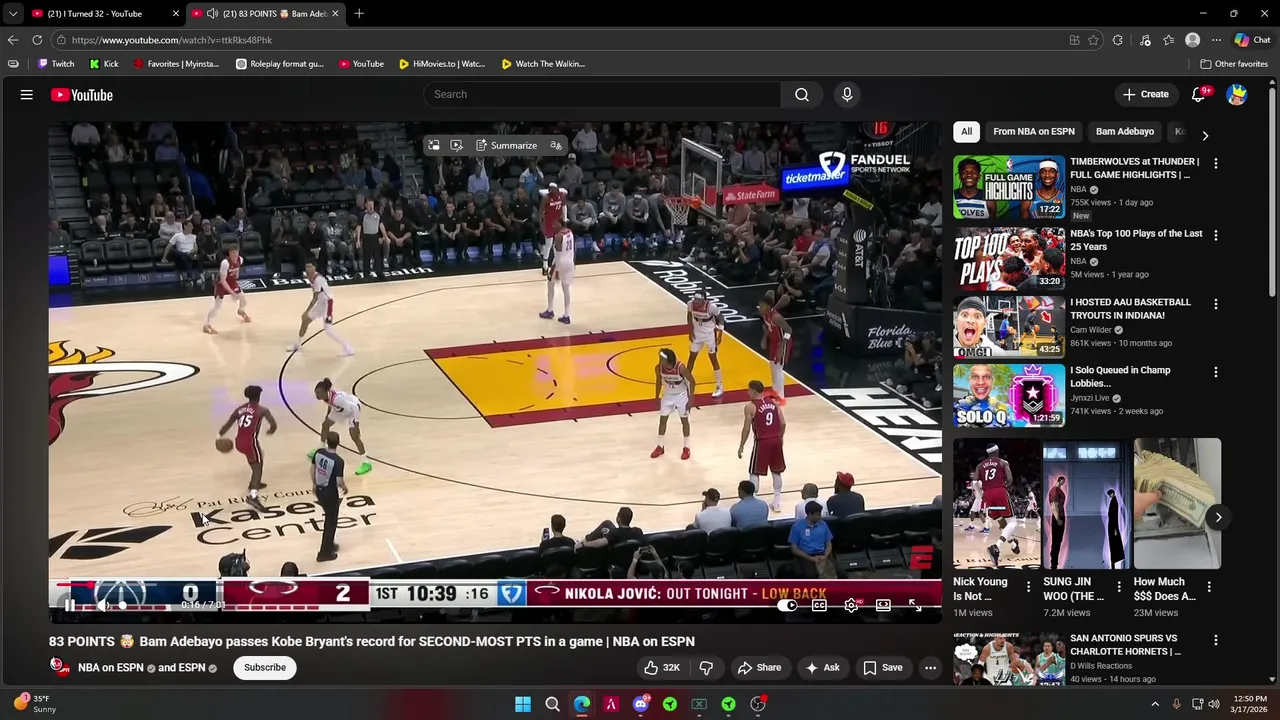Open the Kick bookmark
The image size is (1280, 720).
pos(104,64)
